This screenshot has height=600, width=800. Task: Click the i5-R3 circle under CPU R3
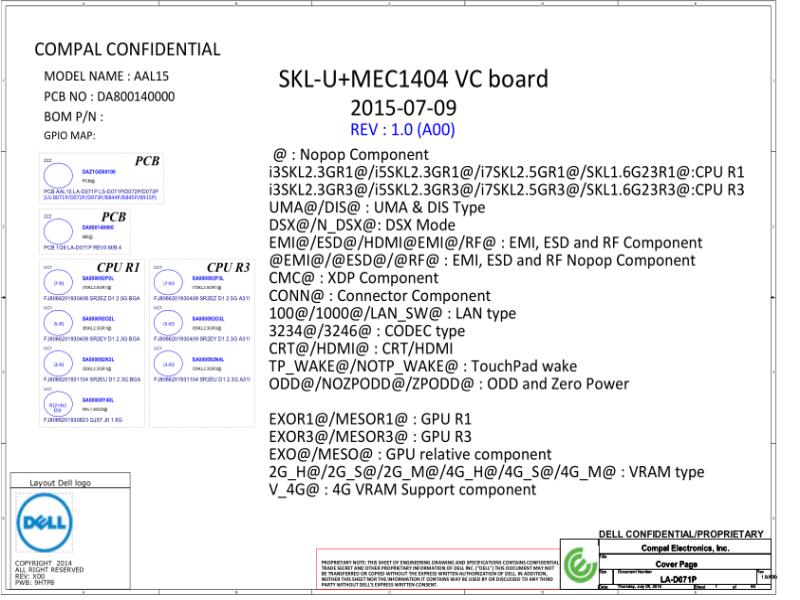(168, 323)
